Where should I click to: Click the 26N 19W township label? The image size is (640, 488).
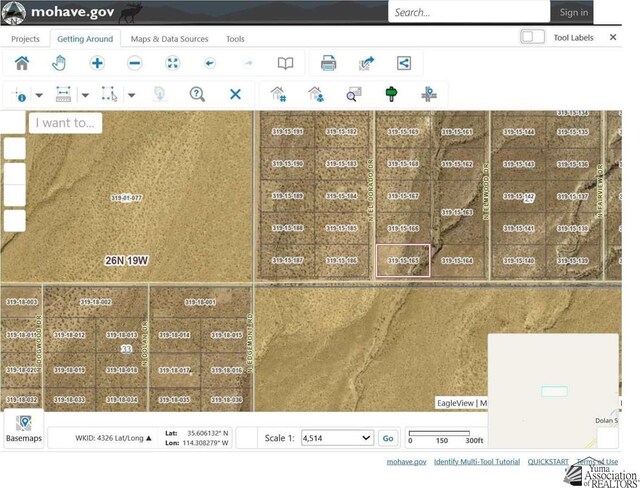127,260
